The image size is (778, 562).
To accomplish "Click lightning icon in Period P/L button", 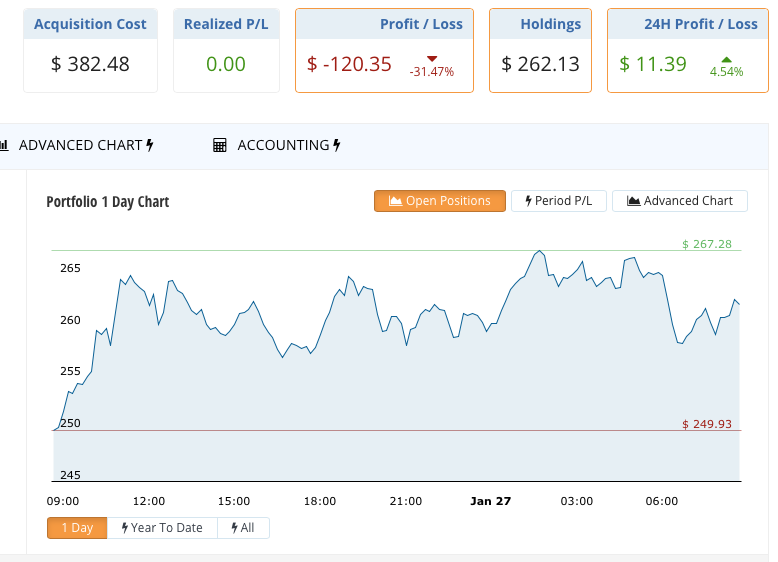I will tap(527, 201).
